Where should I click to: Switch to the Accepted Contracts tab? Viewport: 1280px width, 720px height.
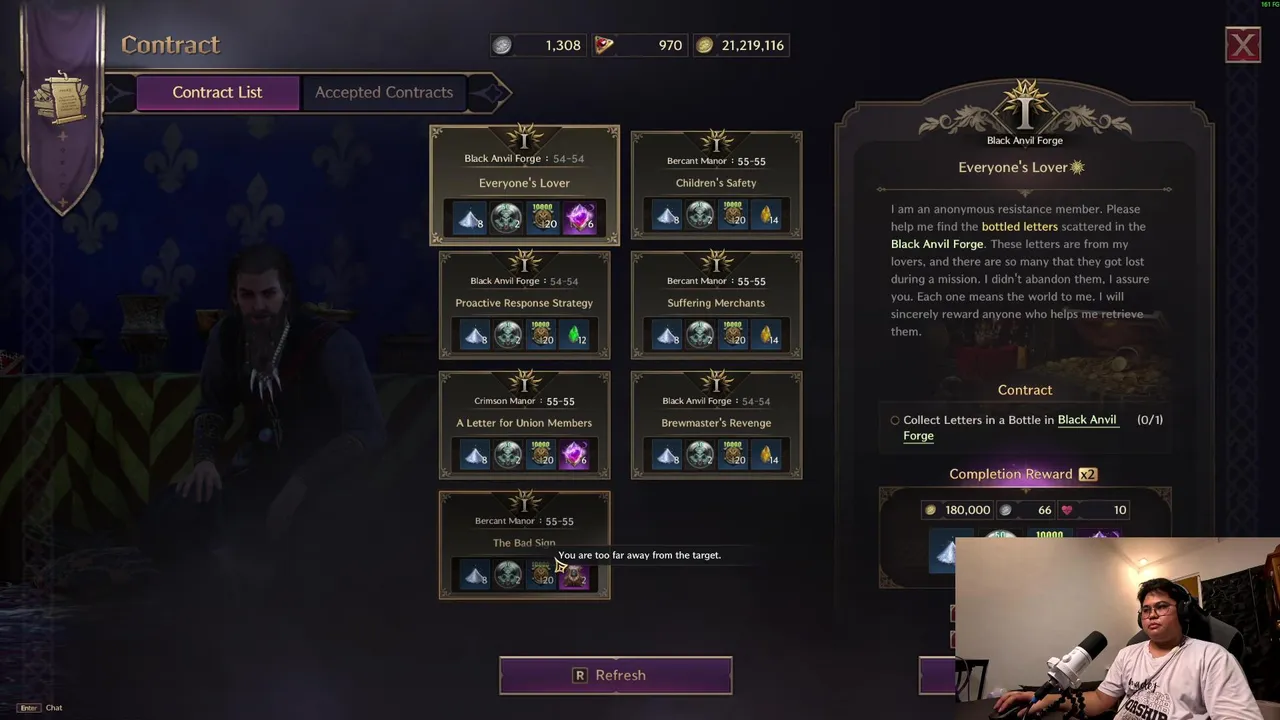point(384,92)
